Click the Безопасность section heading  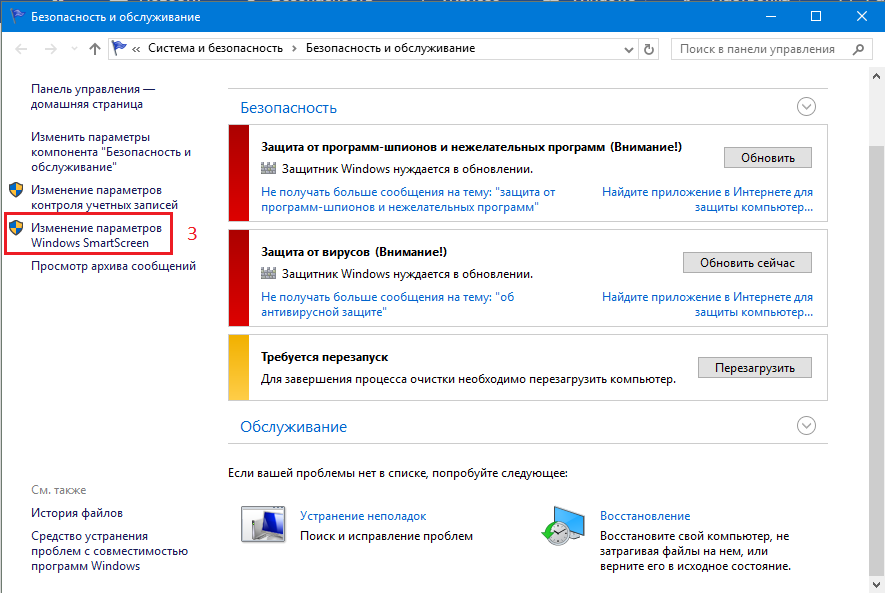tap(288, 108)
